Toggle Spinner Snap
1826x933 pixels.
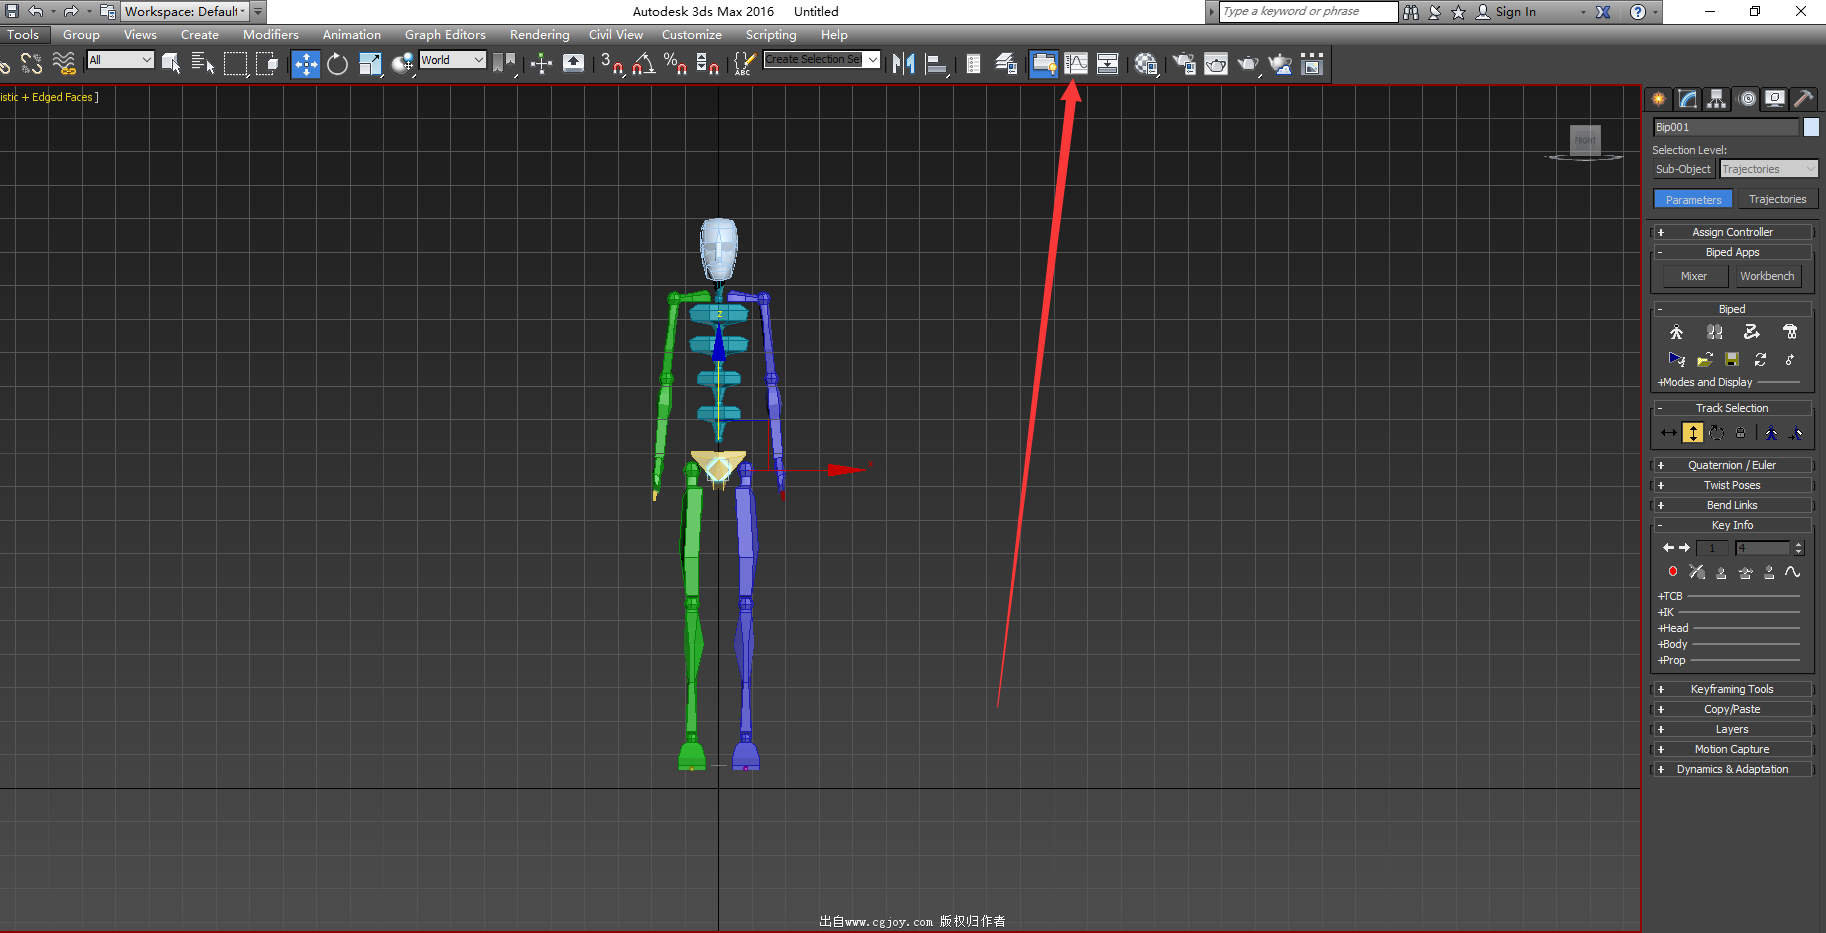[708, 64]
